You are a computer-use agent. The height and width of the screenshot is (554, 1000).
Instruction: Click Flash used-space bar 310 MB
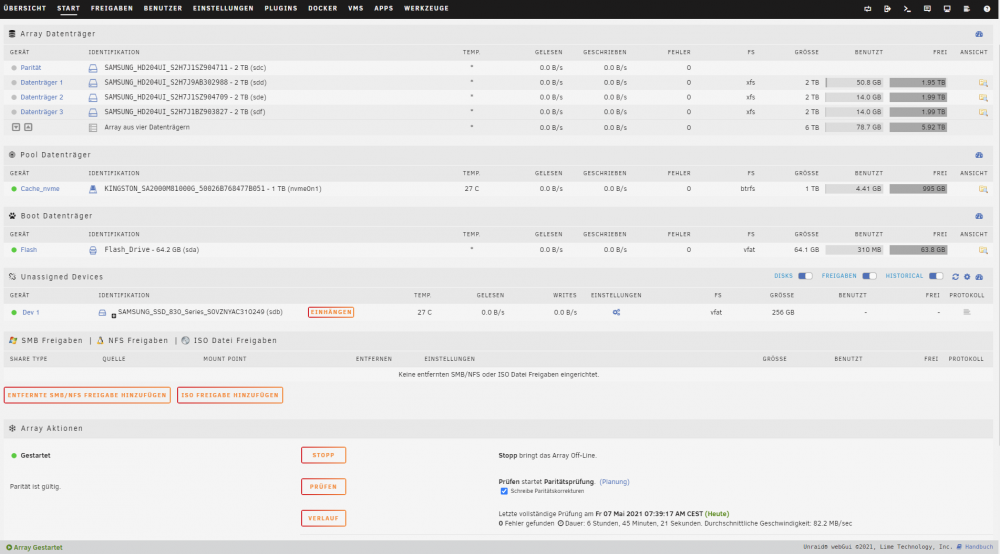(x=854, y=250)
